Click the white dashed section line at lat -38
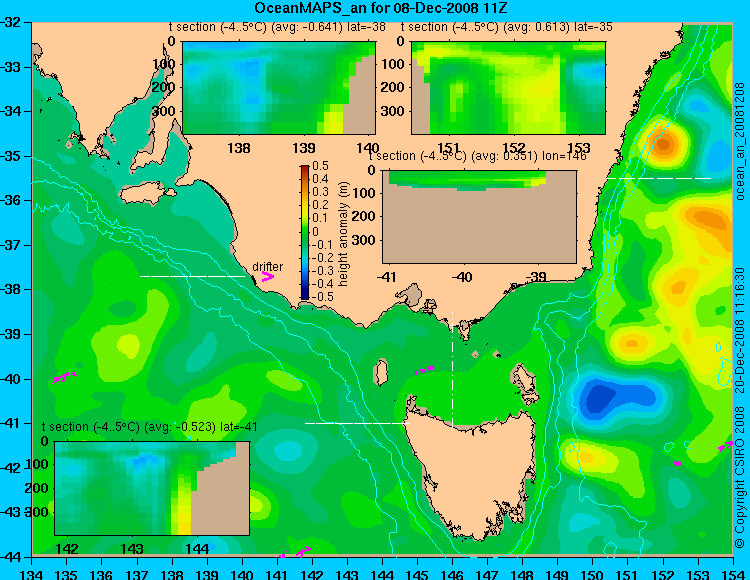 (x=192, y=276)
